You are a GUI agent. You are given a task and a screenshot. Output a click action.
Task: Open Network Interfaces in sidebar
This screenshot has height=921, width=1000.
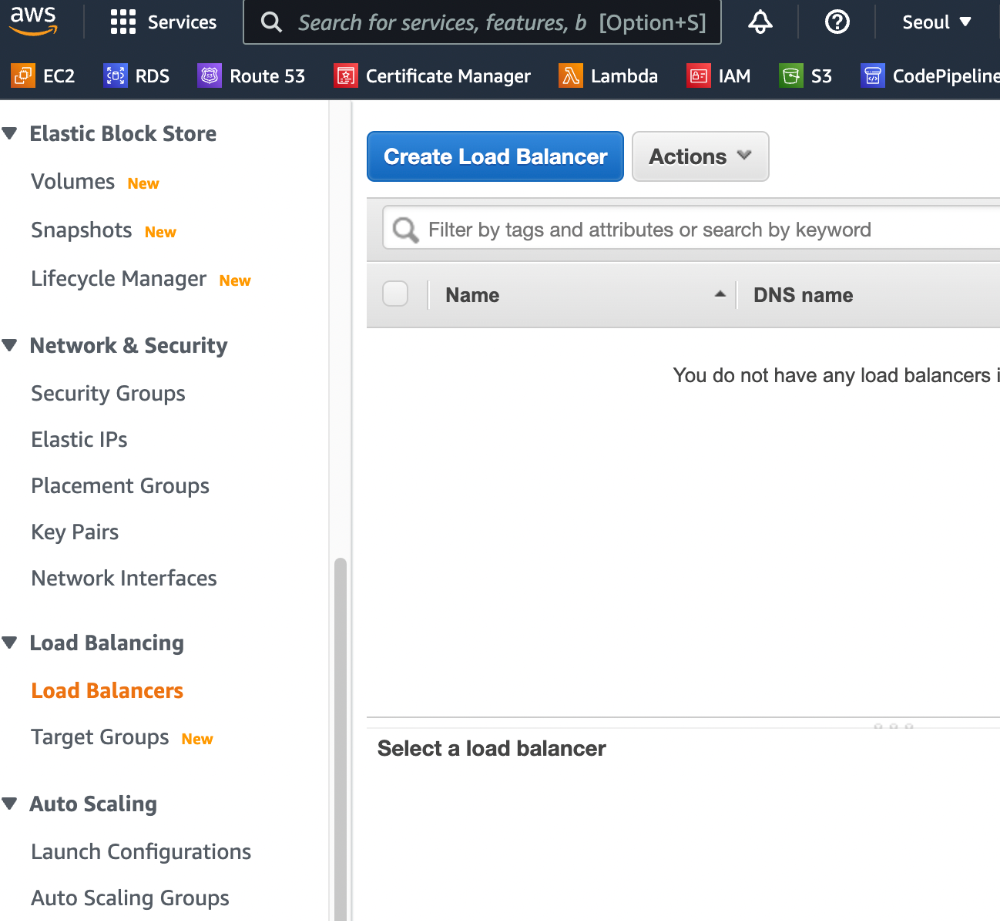coord(124,578)
